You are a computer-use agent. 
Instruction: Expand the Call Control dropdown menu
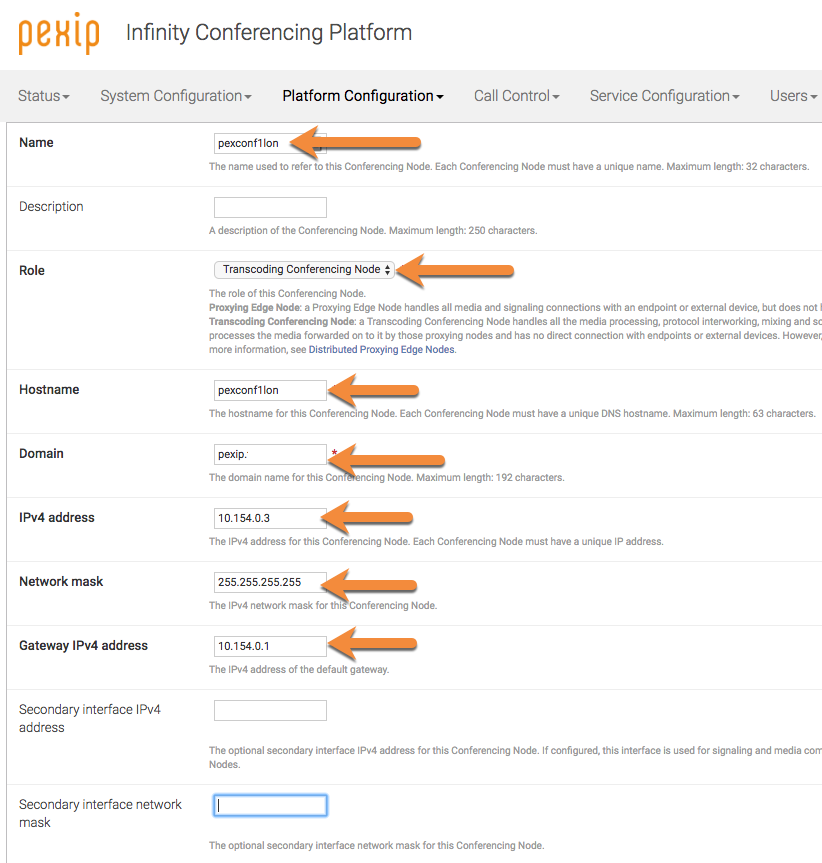(x=516, y=96)
